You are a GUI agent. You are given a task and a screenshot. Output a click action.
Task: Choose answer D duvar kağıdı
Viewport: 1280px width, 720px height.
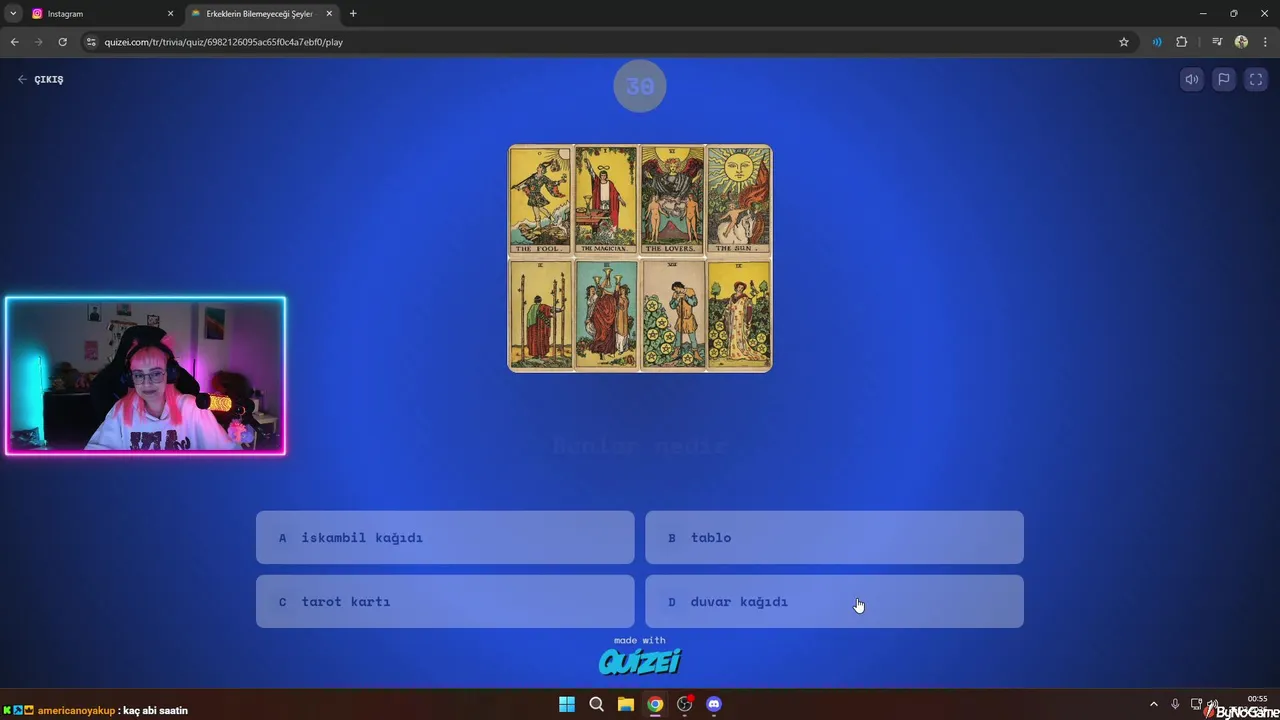[834, 602]
